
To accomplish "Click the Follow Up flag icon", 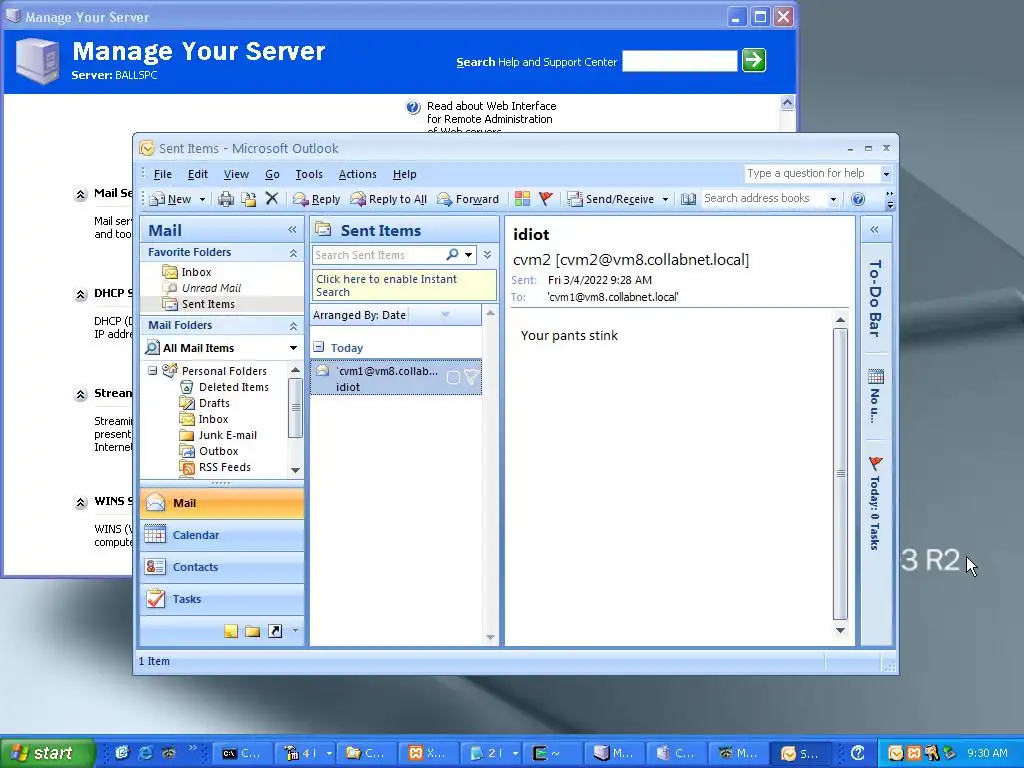I will [546, 199].
